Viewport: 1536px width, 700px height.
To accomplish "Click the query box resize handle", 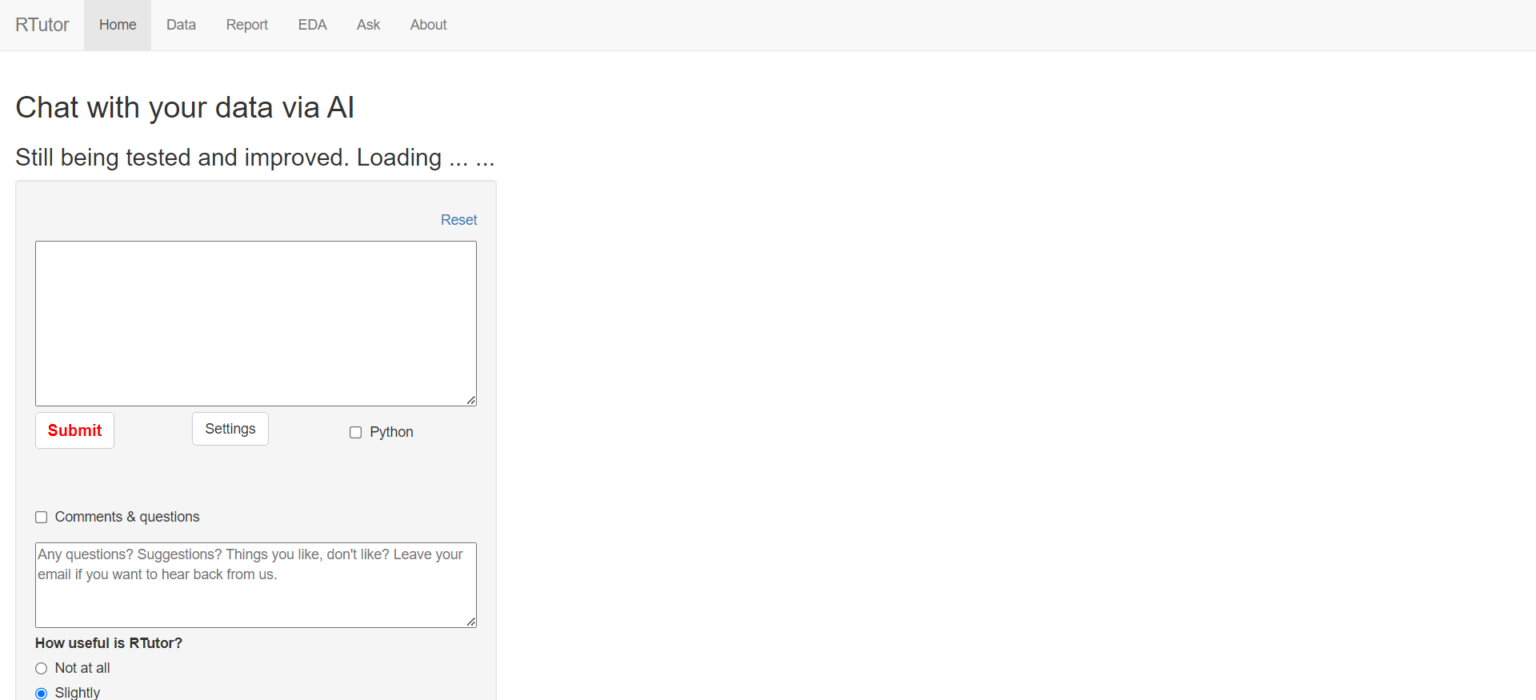I will tap(470, 399).
